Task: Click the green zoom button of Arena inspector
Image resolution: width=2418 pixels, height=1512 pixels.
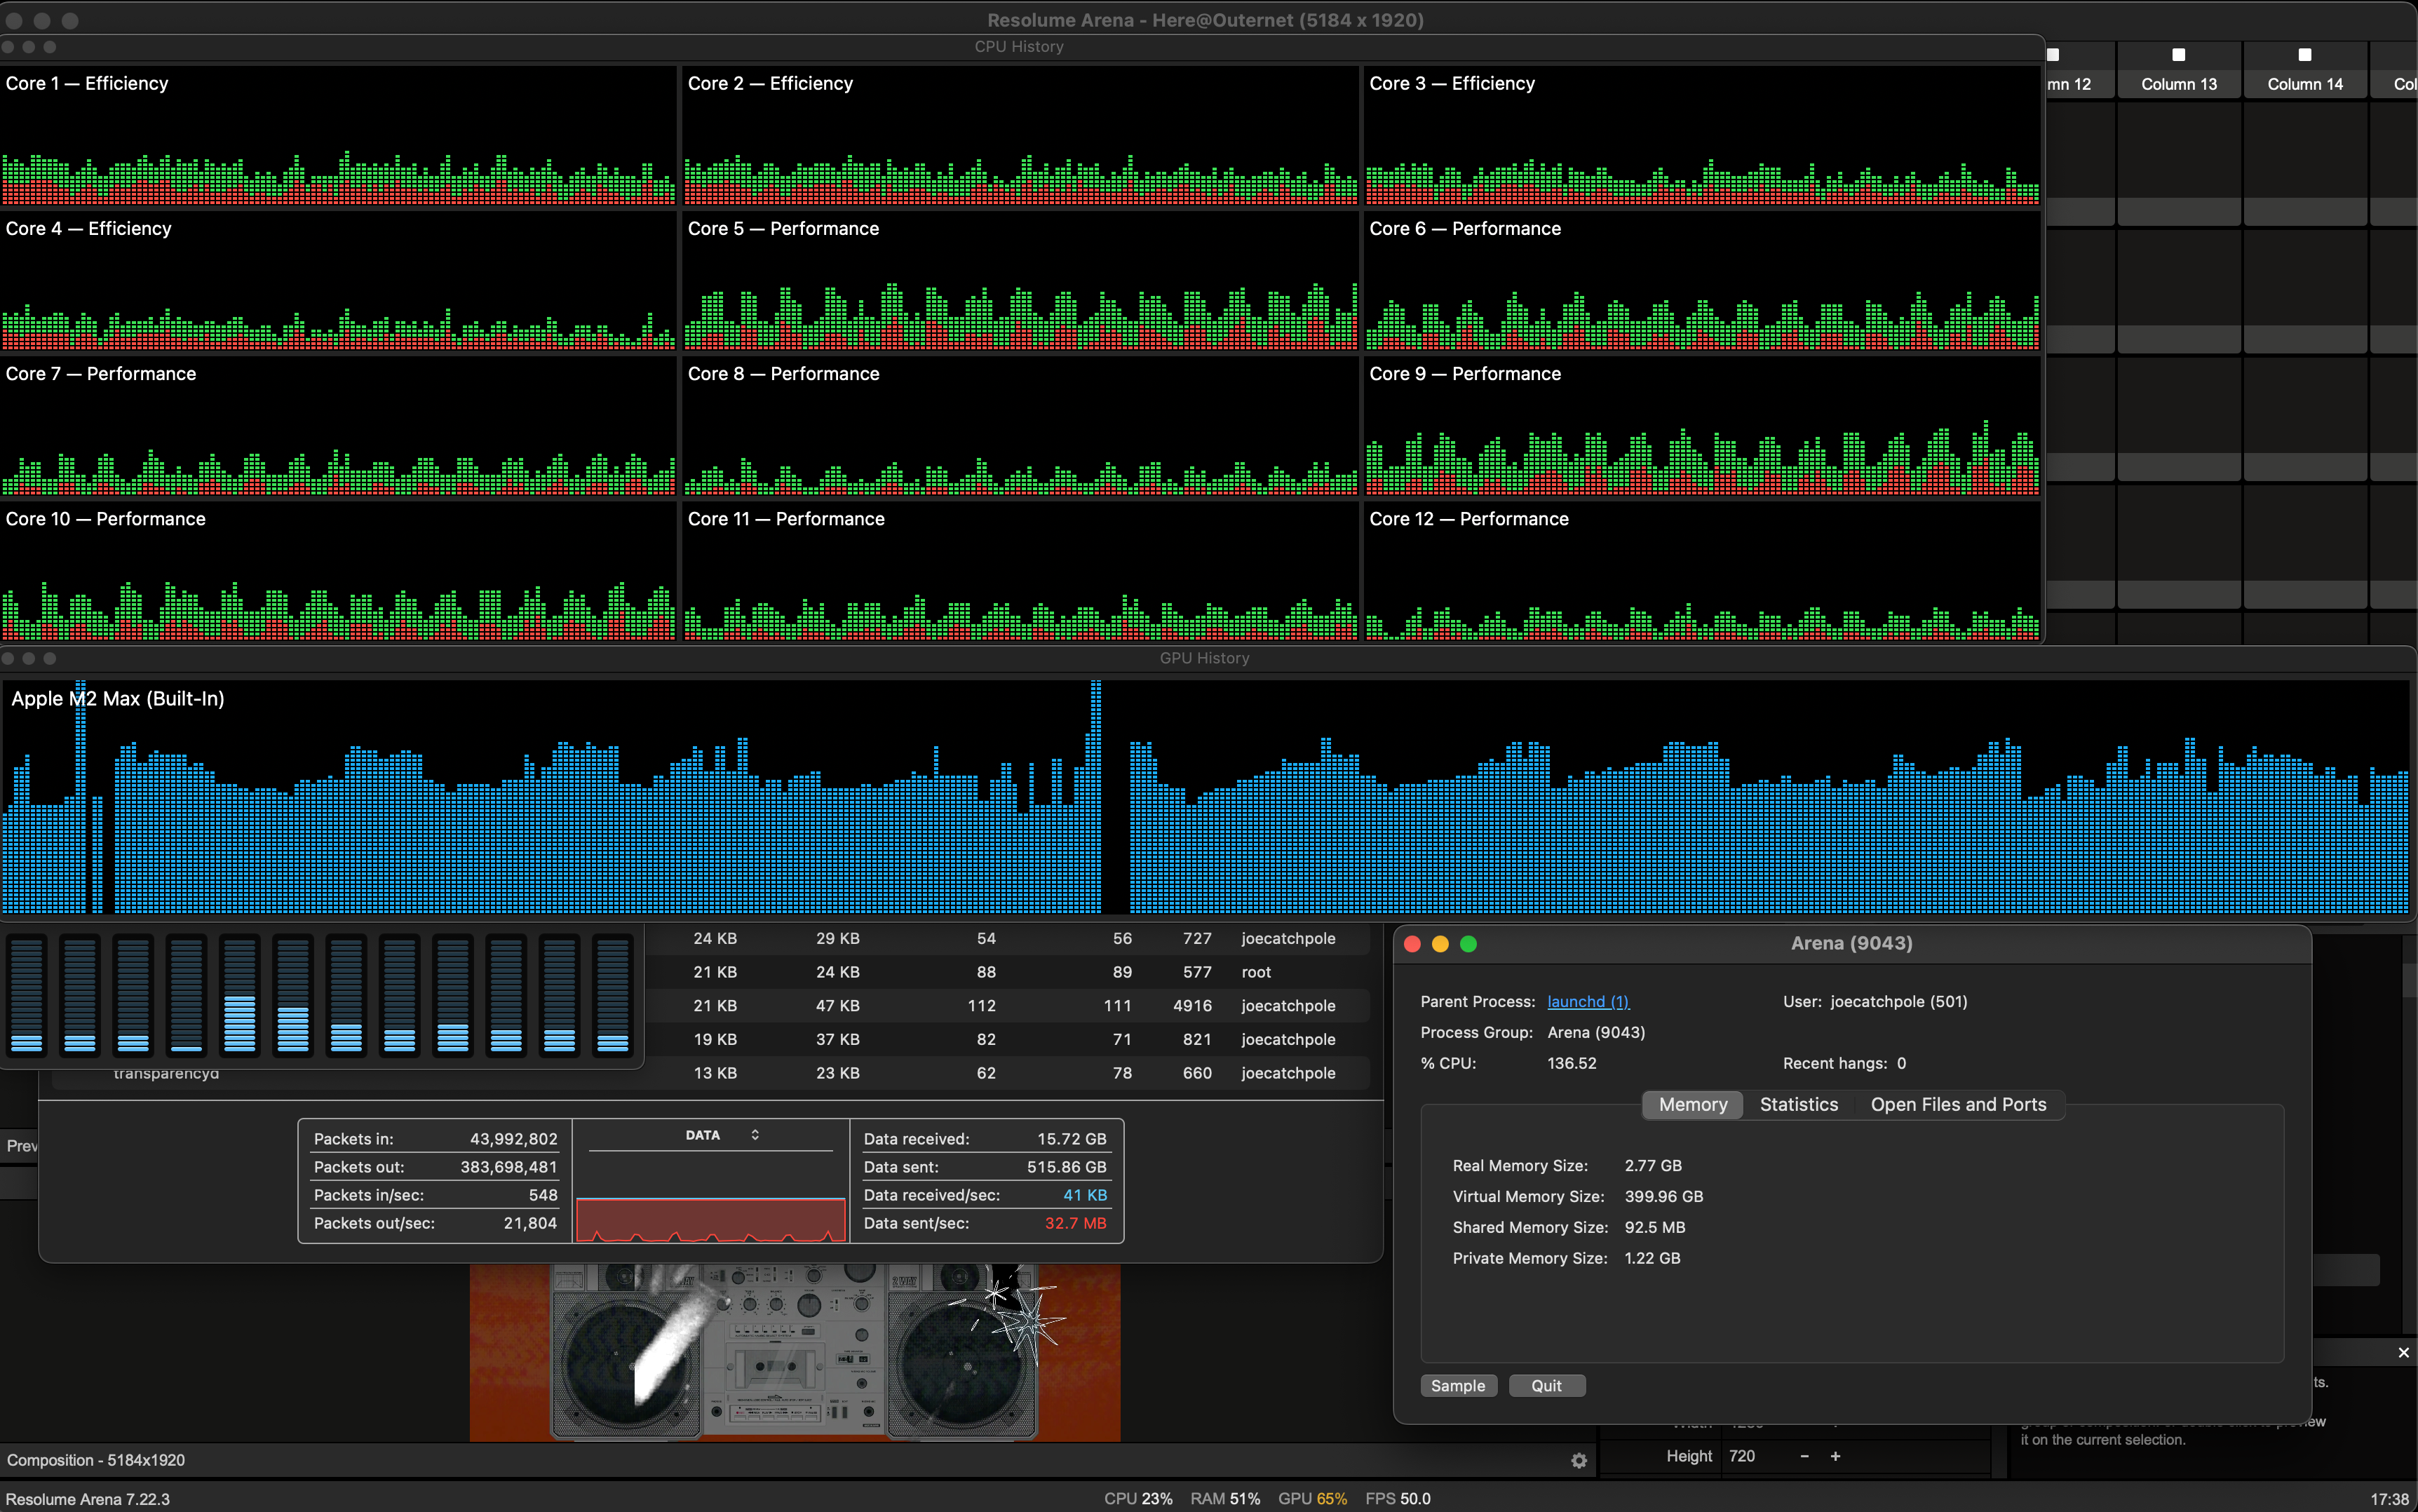Action: (x=1468, y=944)
